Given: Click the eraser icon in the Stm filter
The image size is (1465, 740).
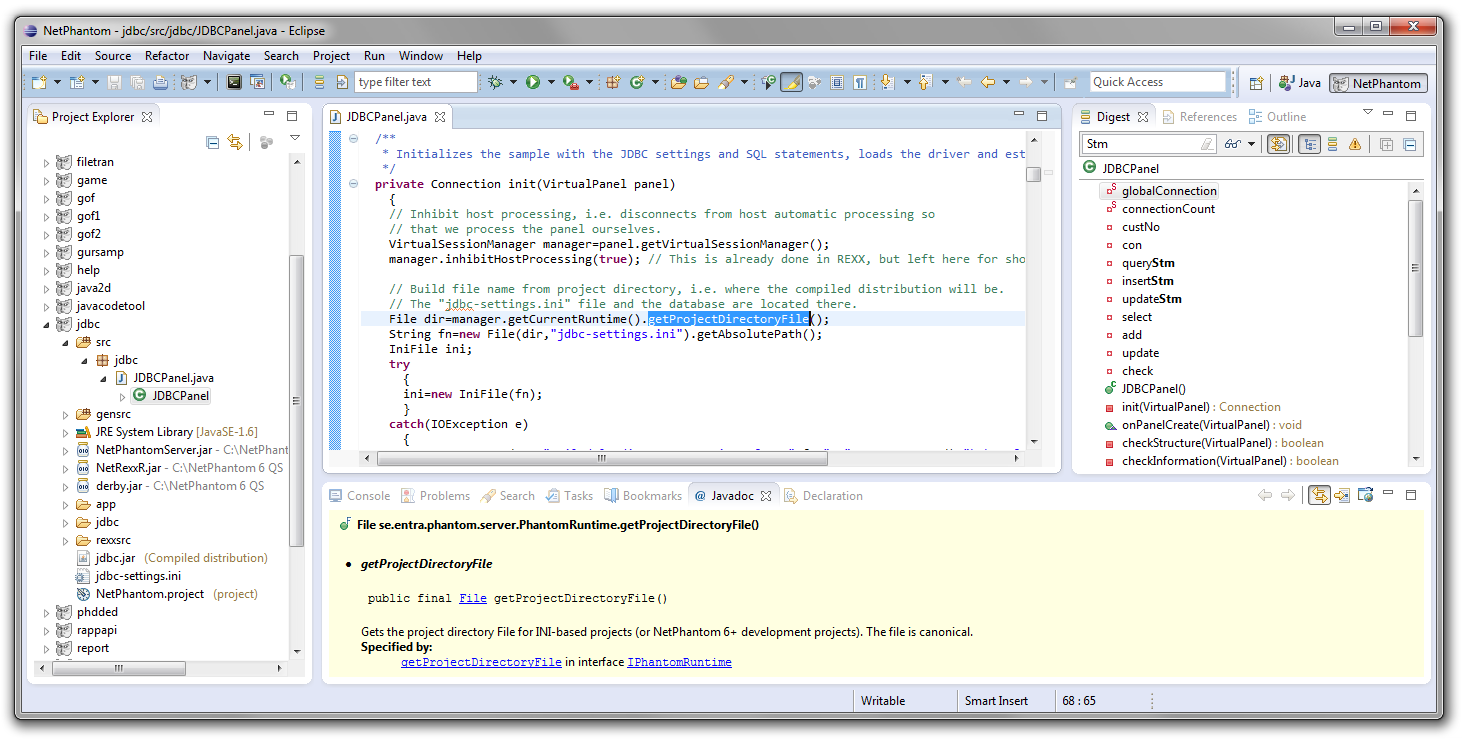Looking at the screenshot, I should point(1207,144).
